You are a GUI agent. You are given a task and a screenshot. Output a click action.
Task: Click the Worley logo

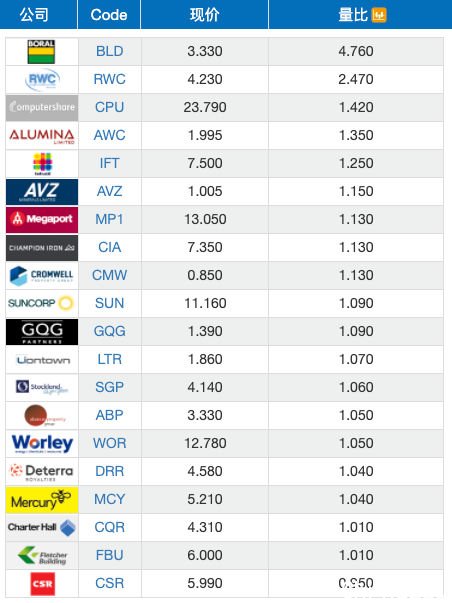point(42,444)
